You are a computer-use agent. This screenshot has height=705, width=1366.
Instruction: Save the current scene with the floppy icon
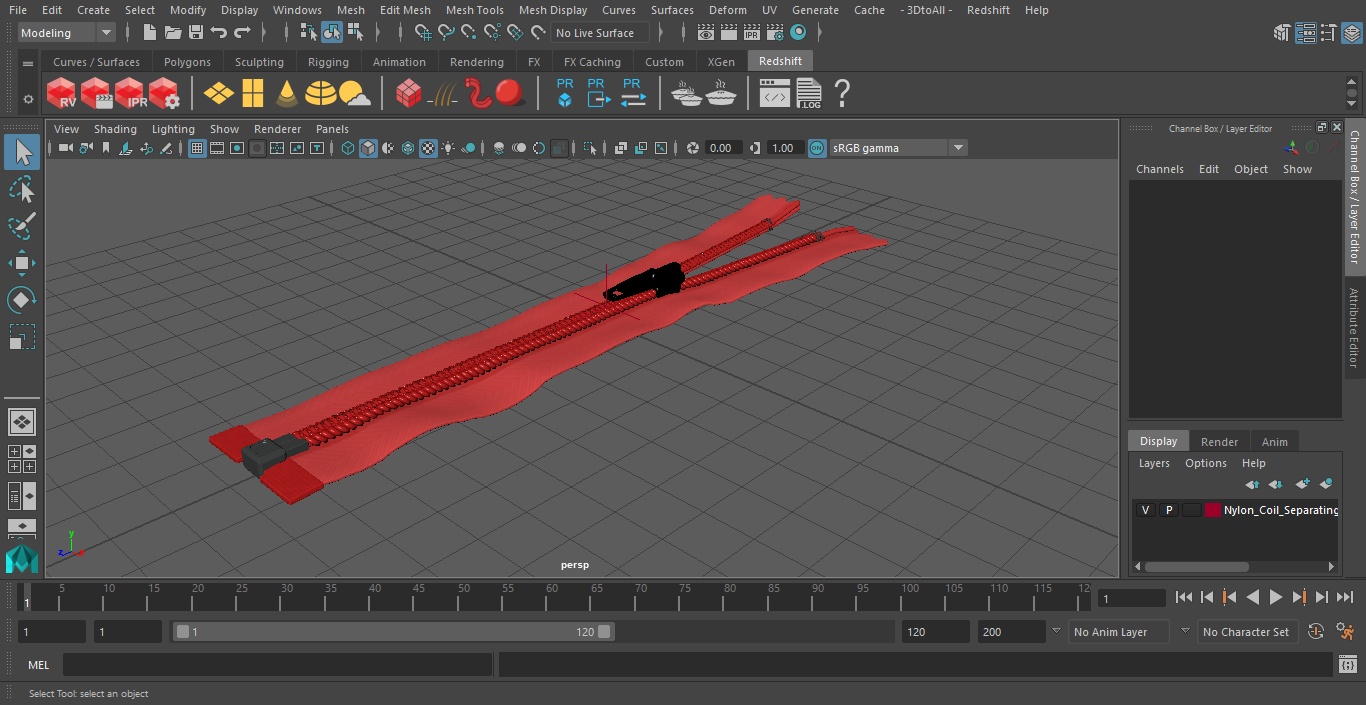pyautogui.click(x=196, y=33)
